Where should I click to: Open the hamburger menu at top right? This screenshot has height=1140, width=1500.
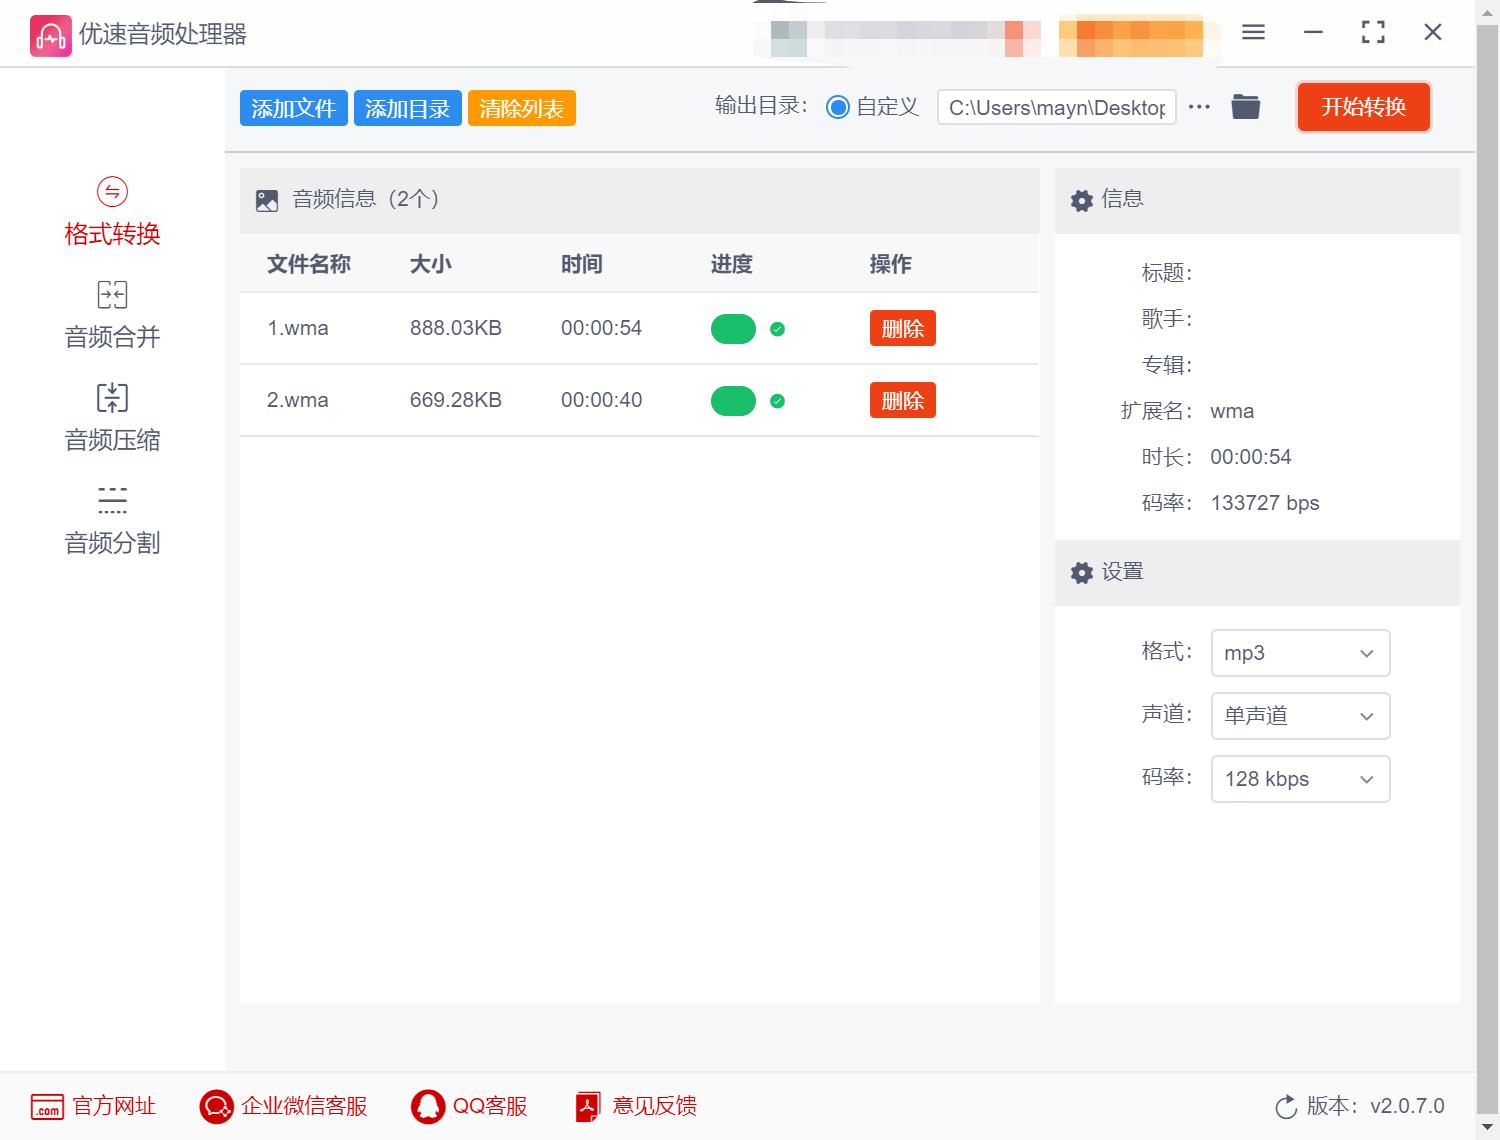click(1252, 32)
